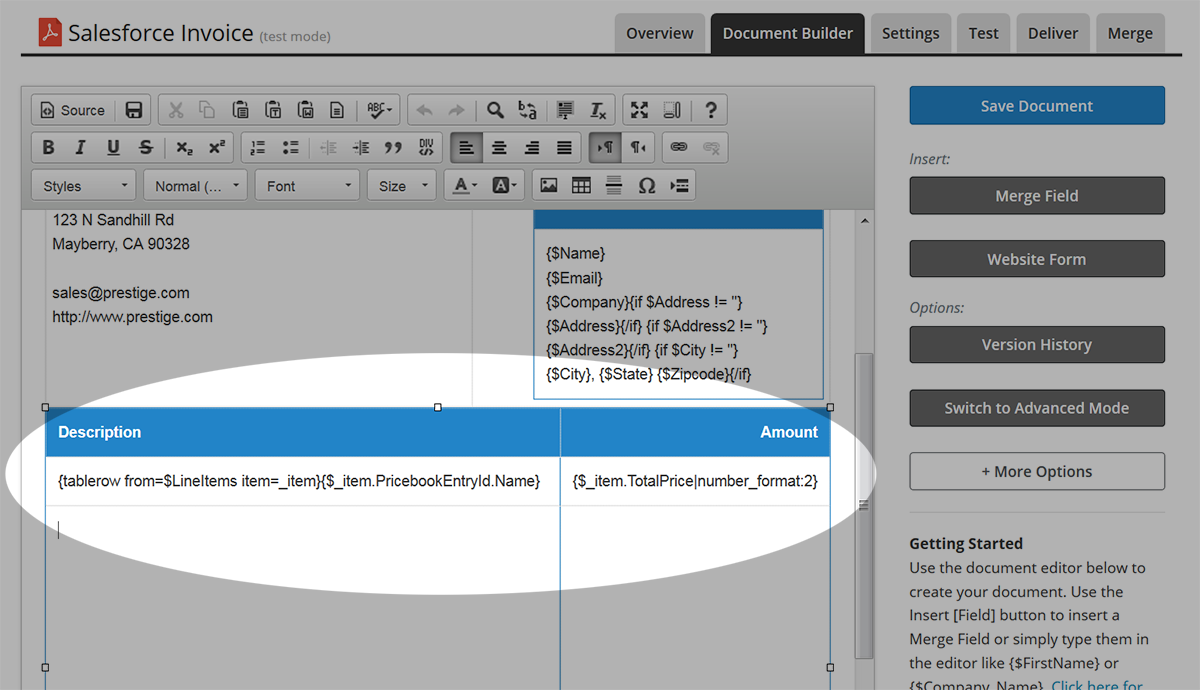Insert a horizontal line
The width and height of the screenshot is (1200, 690).
pos(614,186)
